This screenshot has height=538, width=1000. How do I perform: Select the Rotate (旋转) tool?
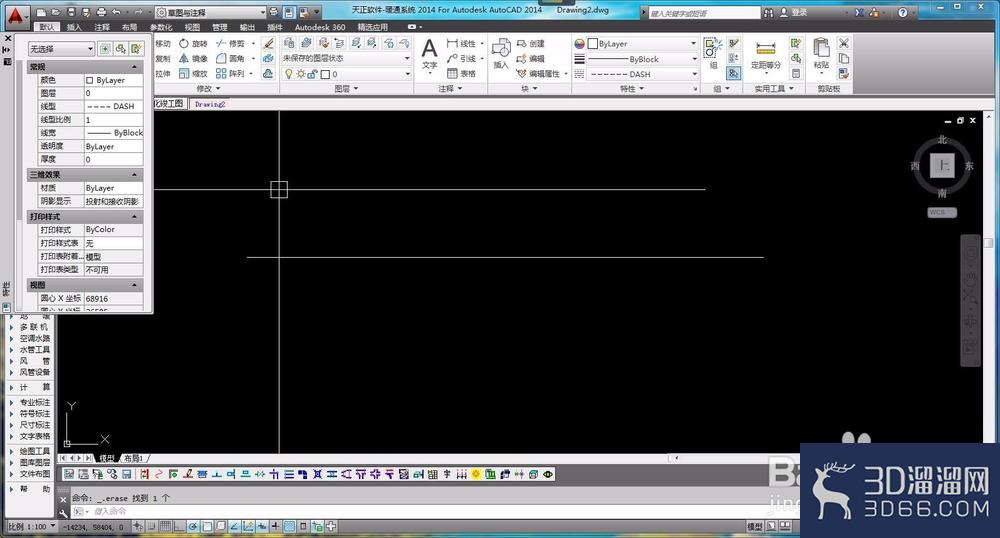(193, 43)
